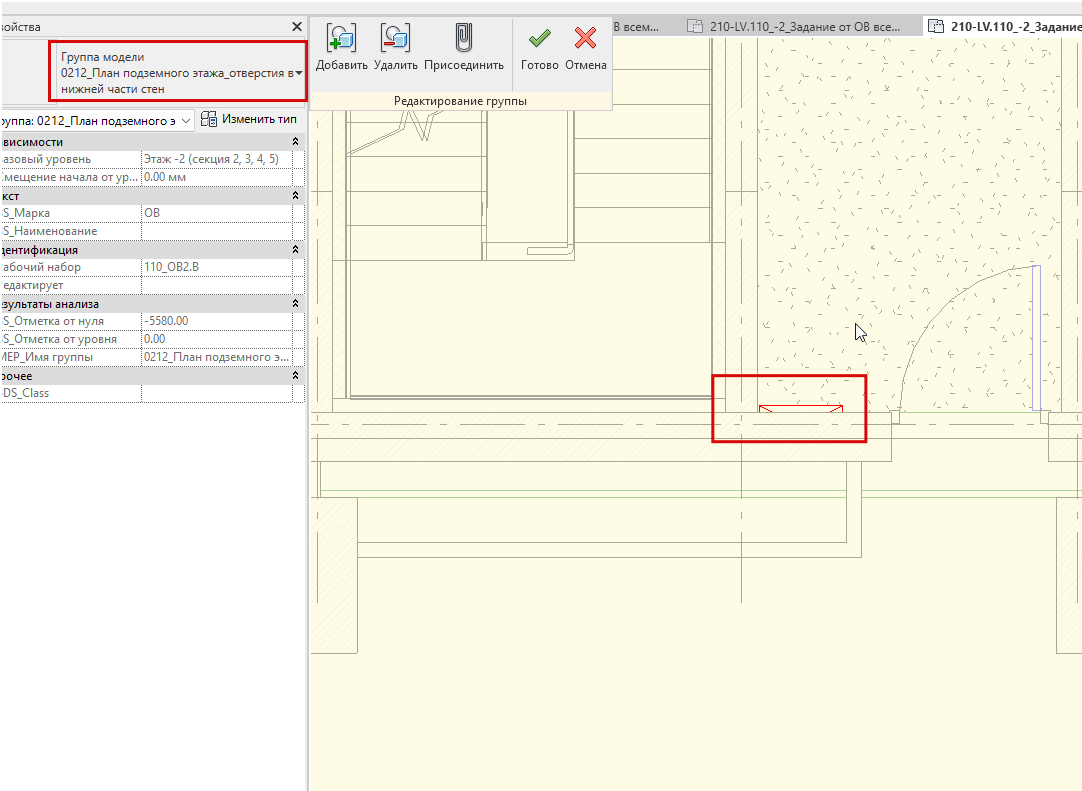Switch to the view tab ending with В всем...
This screenshot has height=791, width=1082.
click(x=636, y=26)
